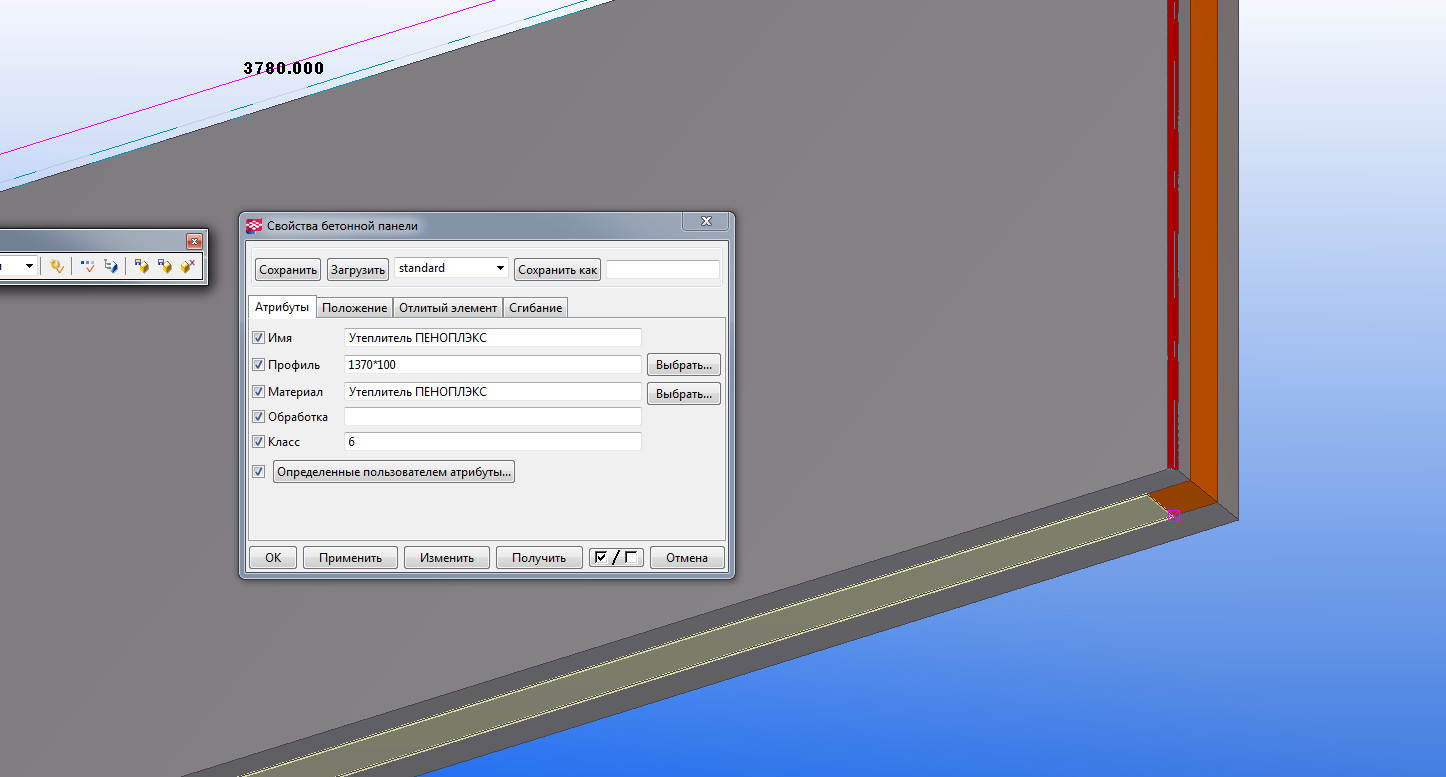Uncheck the Имя checkbox
1446x777 pixels.
tap(259, 338)
